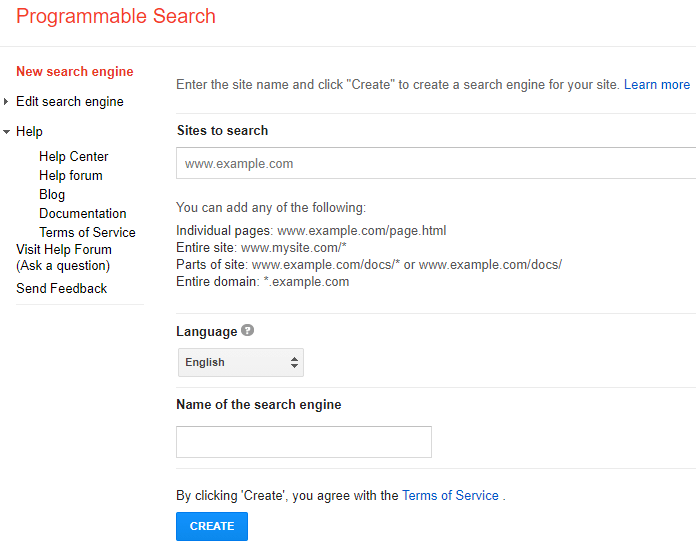This screenshot has height=544, width=696.
Task: Open the Blog link
Action: point(52,194)
